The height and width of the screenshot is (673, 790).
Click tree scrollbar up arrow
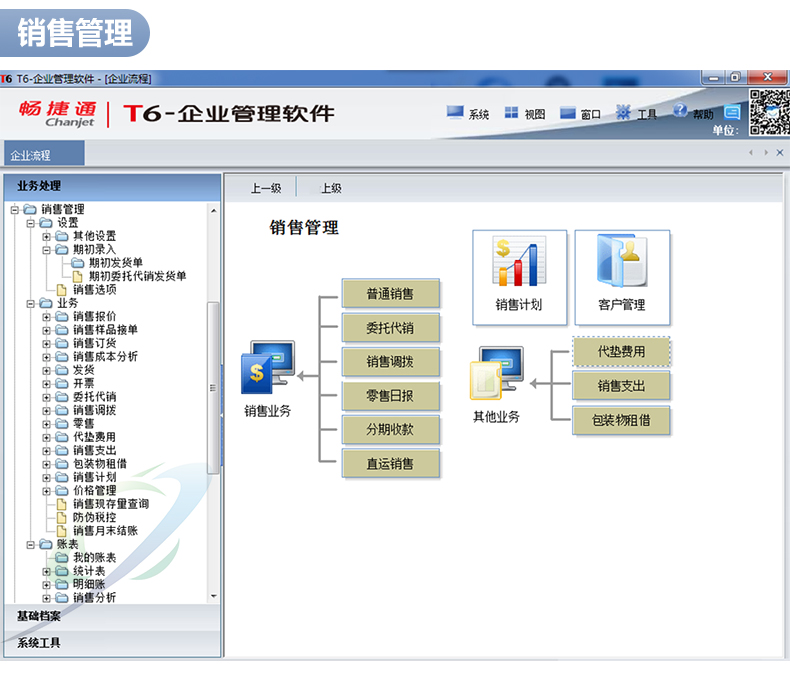(214, 211)
